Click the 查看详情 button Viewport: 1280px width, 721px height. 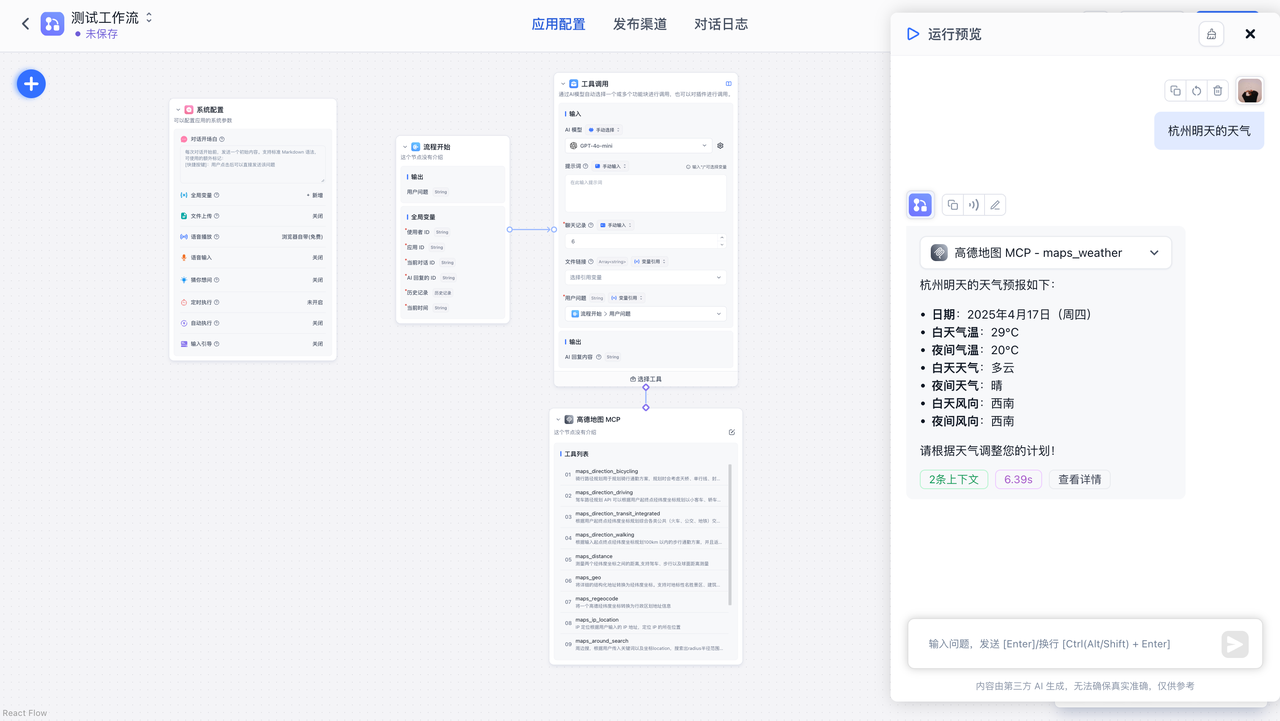1079,479
